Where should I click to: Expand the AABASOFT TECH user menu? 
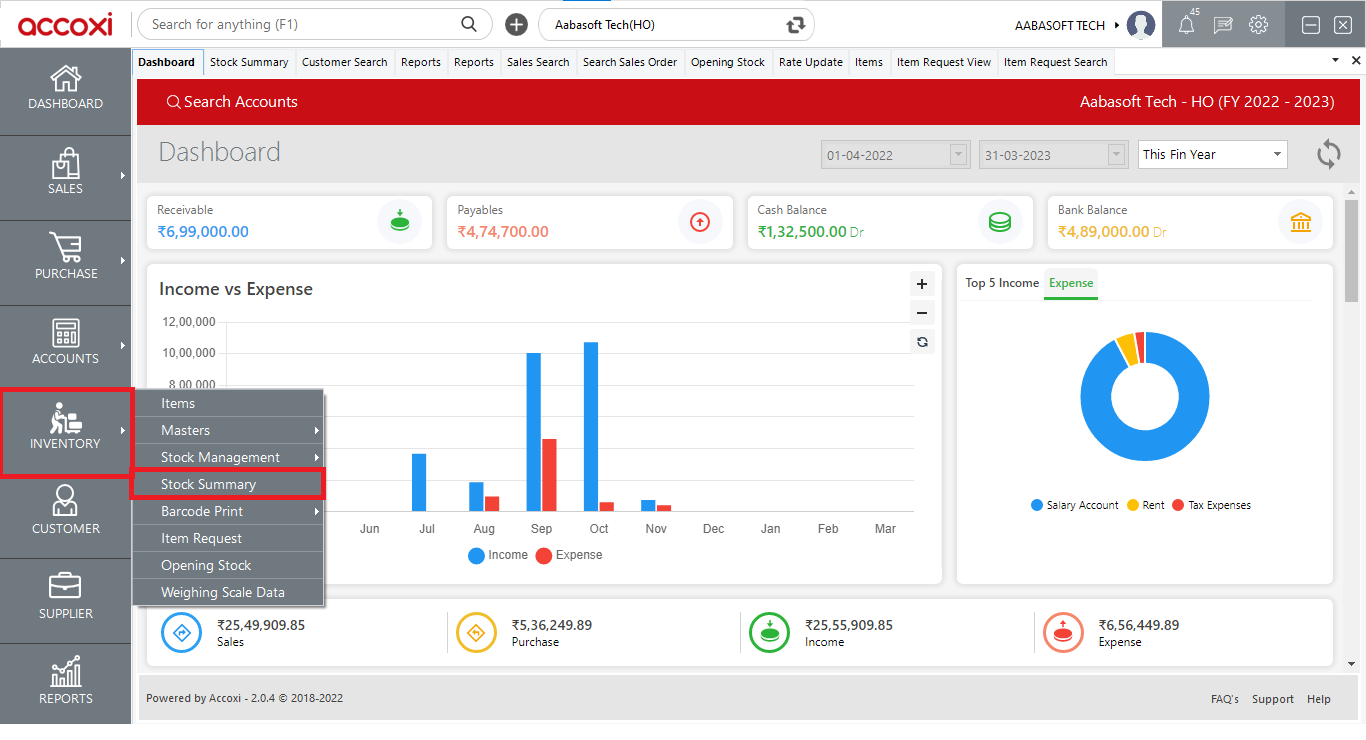coord(1067,25)
